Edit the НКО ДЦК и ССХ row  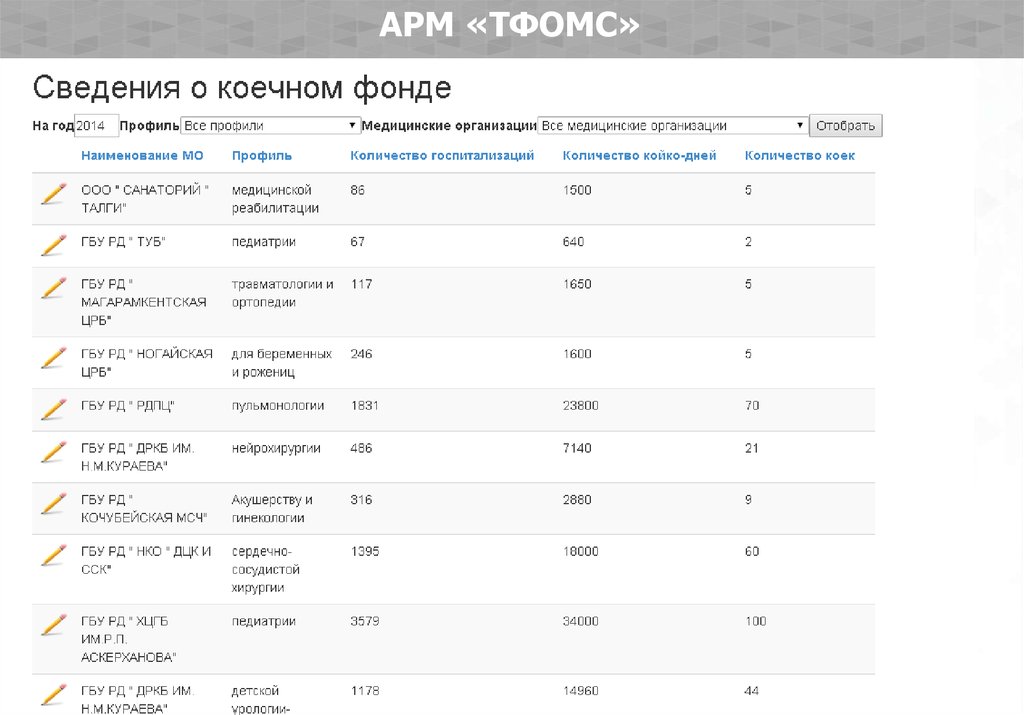click(x=53, y=554)
